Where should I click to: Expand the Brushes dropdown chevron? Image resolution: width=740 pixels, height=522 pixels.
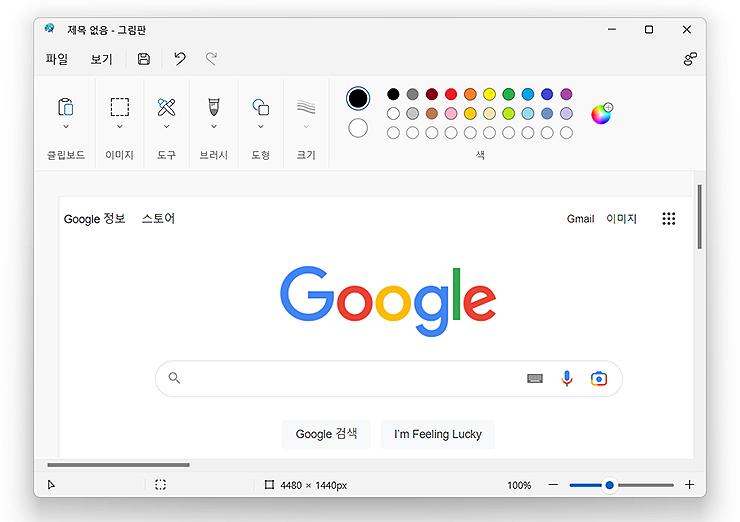coord(214,126)
